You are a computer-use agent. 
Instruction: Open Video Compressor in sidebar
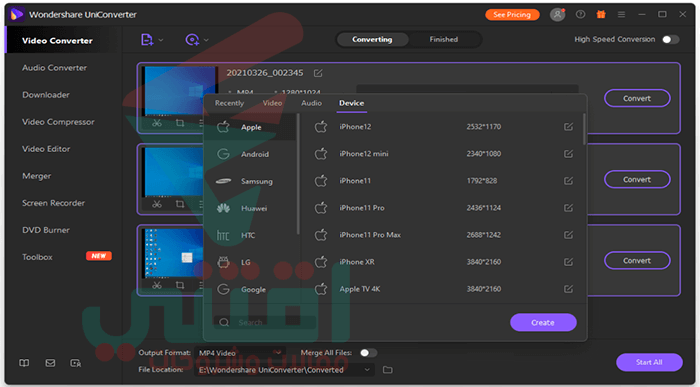58,122
